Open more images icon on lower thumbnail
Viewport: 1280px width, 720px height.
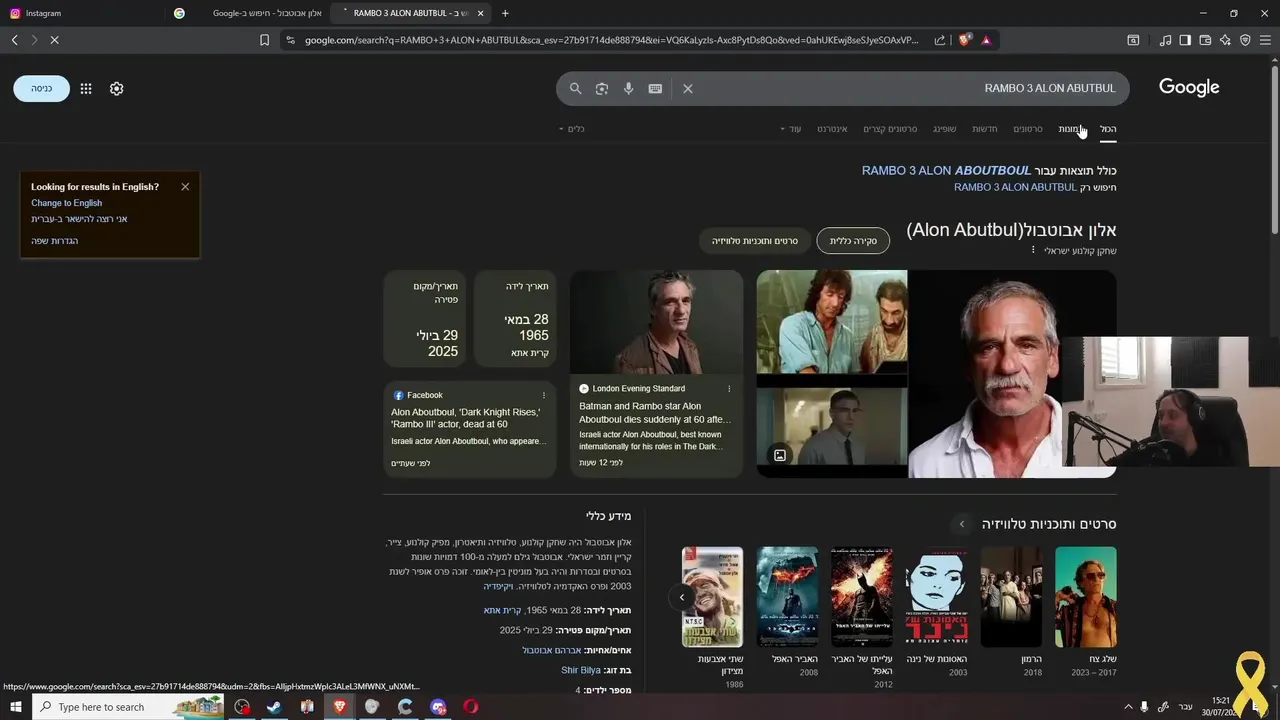pos(780,455)
